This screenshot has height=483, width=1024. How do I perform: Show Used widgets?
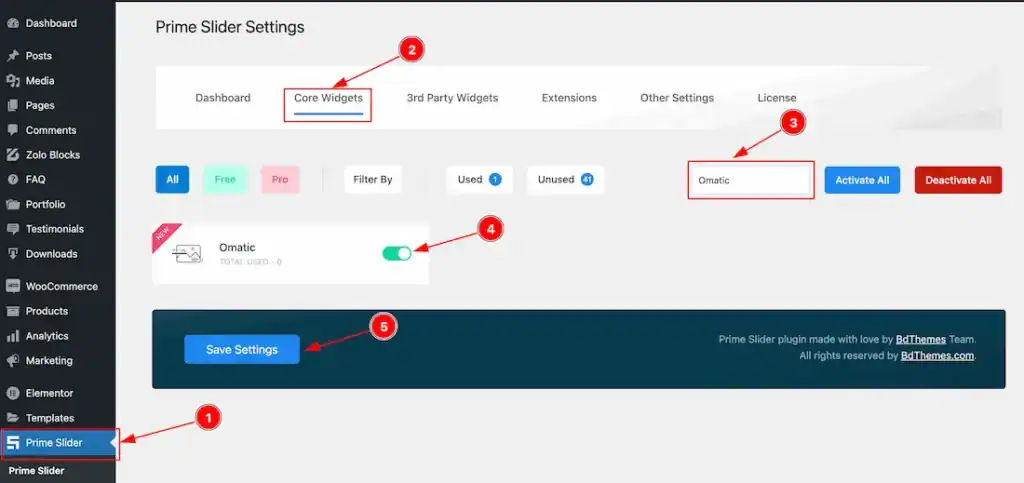(479, 179)
